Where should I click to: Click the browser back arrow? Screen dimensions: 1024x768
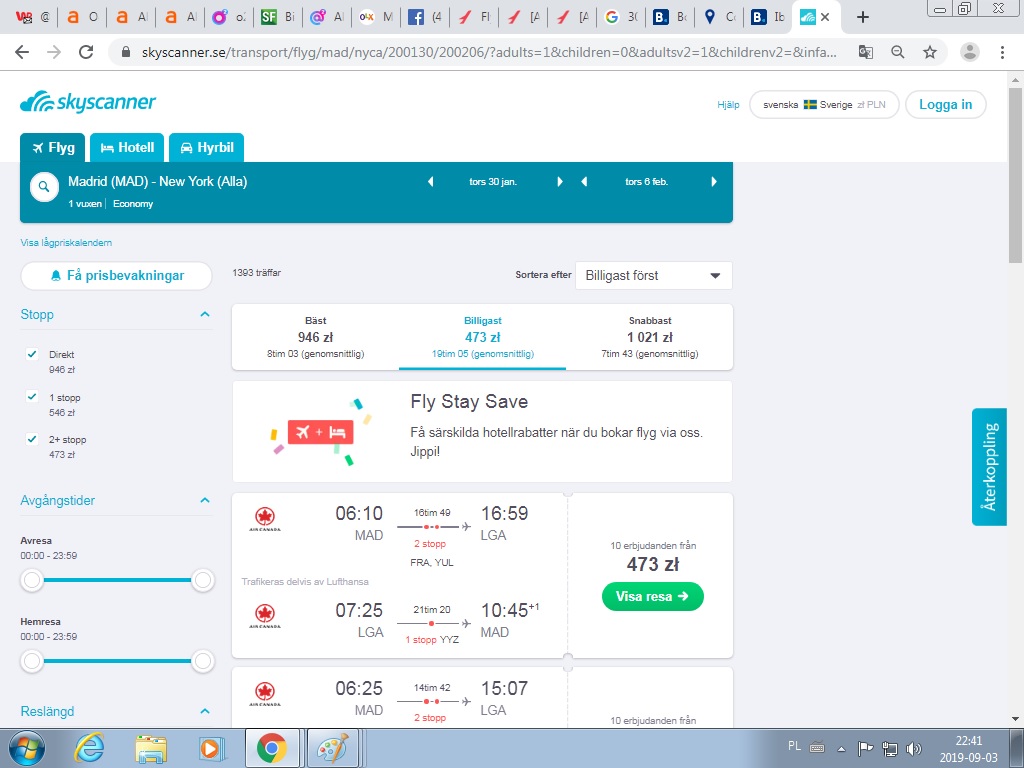pos(22,52)
